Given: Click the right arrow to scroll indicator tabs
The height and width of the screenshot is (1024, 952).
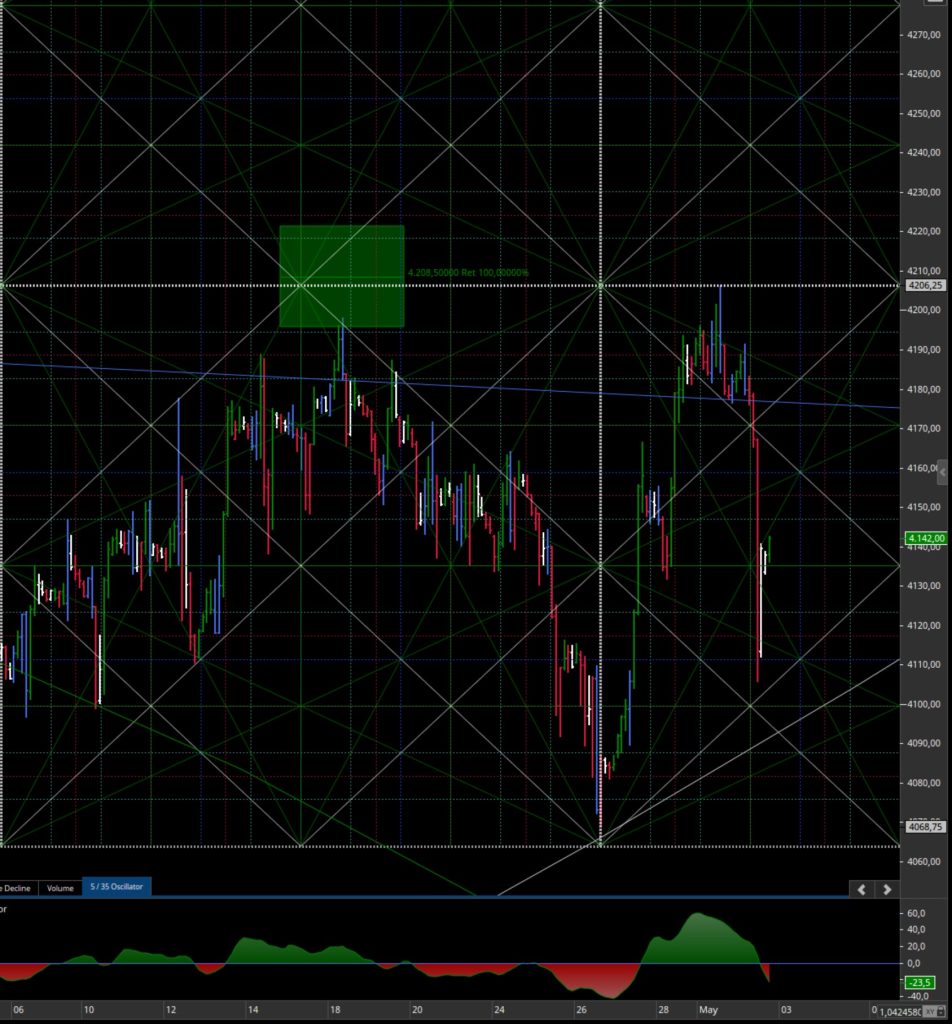Looking at the screenshot, I should tap(887, 889).
